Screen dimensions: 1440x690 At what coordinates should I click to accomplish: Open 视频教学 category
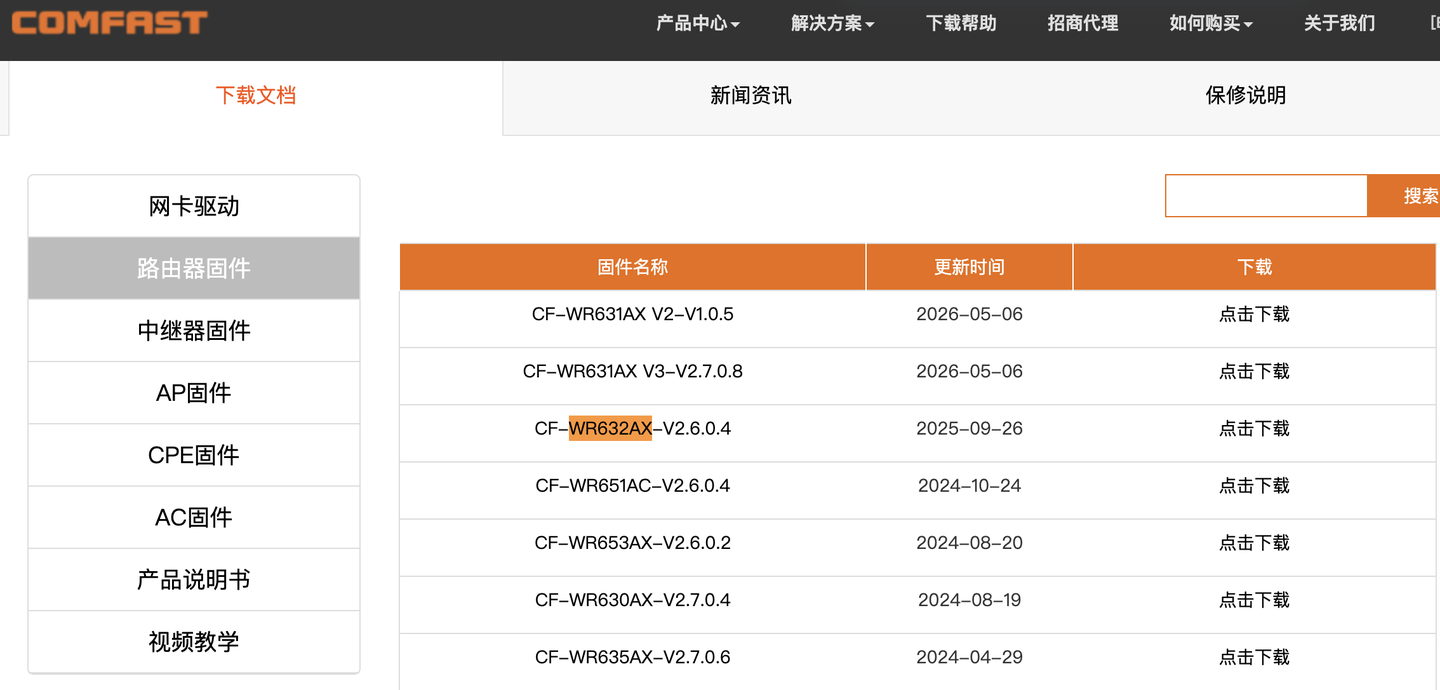(x=194, y=642)
